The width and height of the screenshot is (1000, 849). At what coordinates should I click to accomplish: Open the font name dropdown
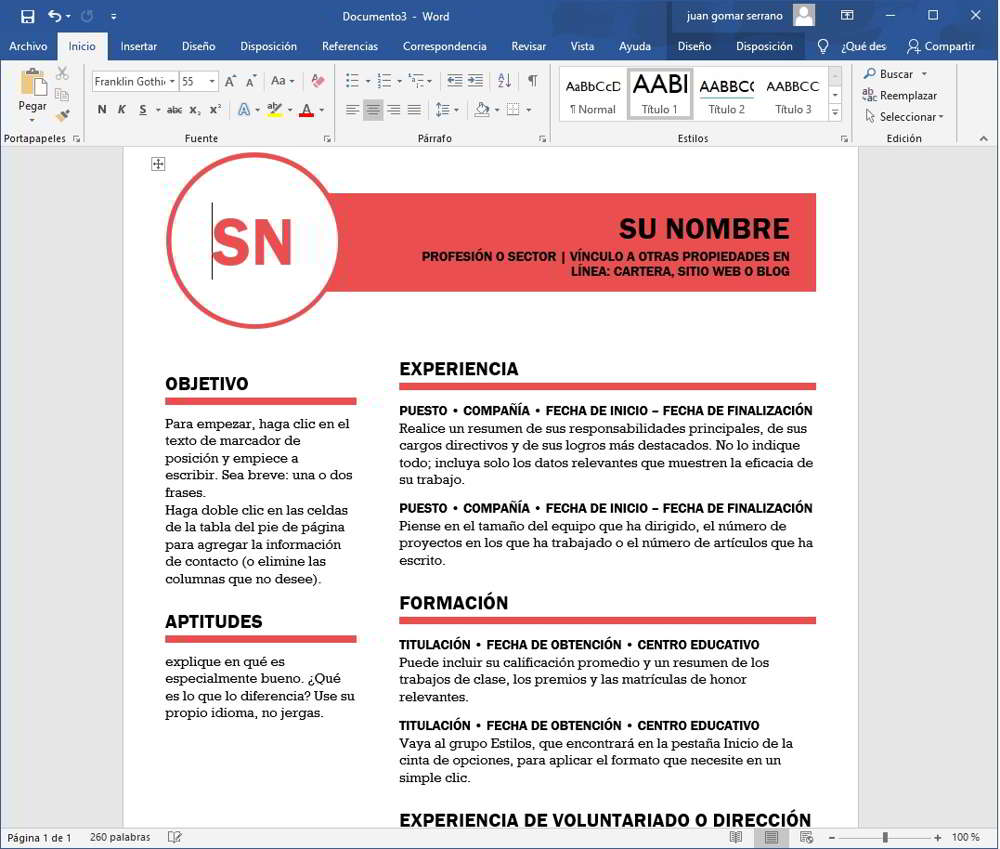tap(173, 82)
